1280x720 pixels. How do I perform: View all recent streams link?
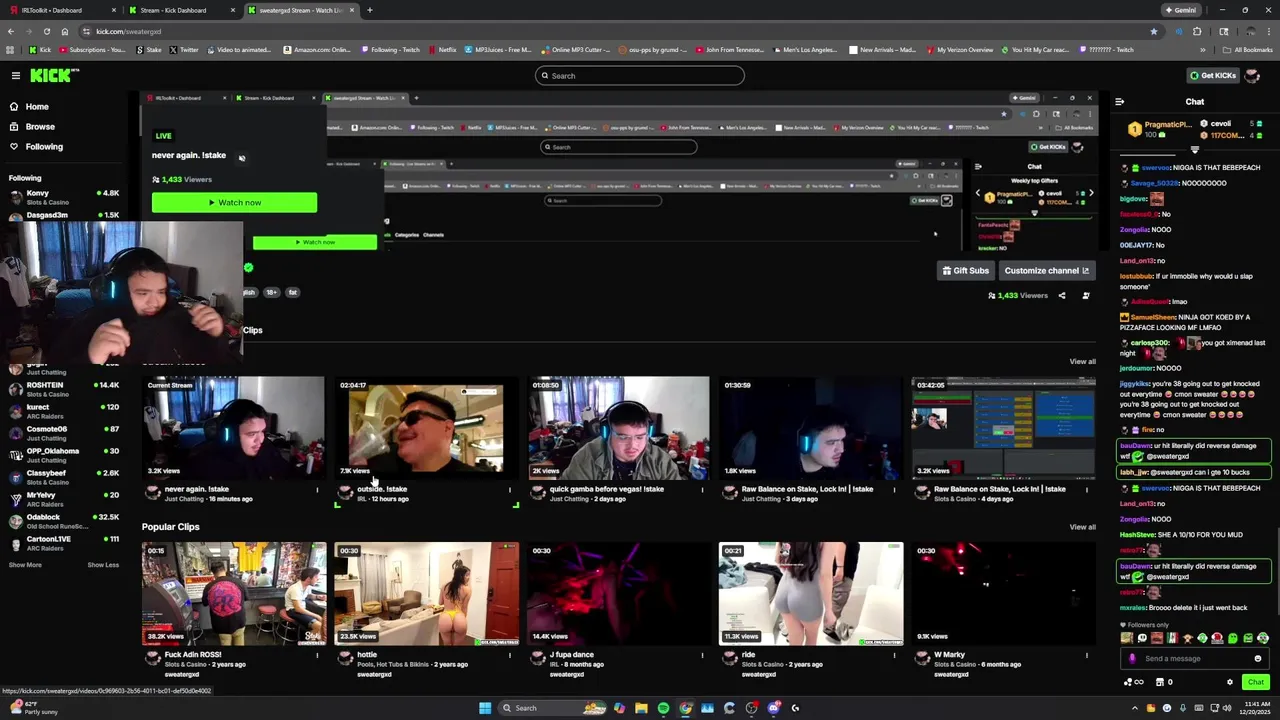click(x=1082, y=362)
